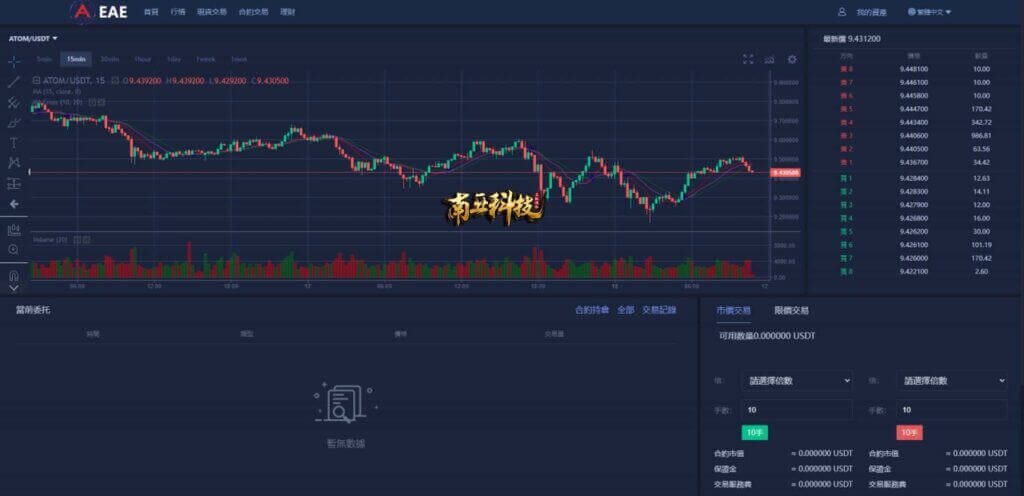The height and width of the screenshot is (496, 1024).
Task: Enter fullscreen chart mode
Action: [748, 59]
